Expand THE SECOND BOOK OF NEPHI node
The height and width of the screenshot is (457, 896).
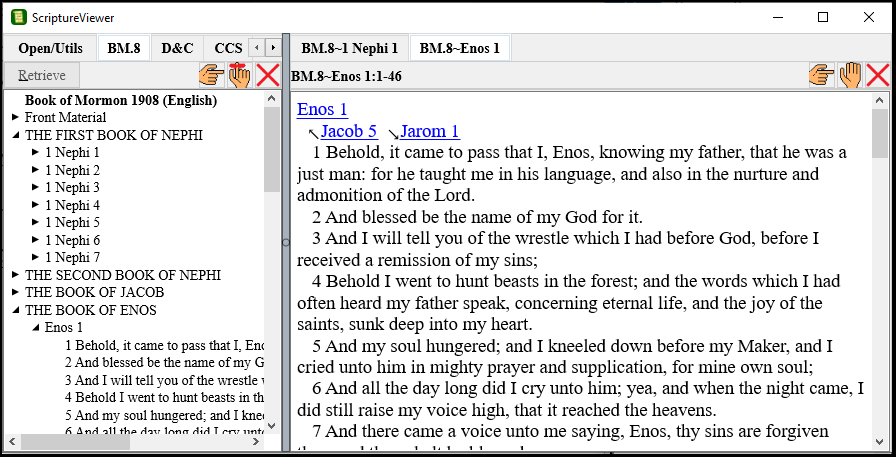[15, 275]
